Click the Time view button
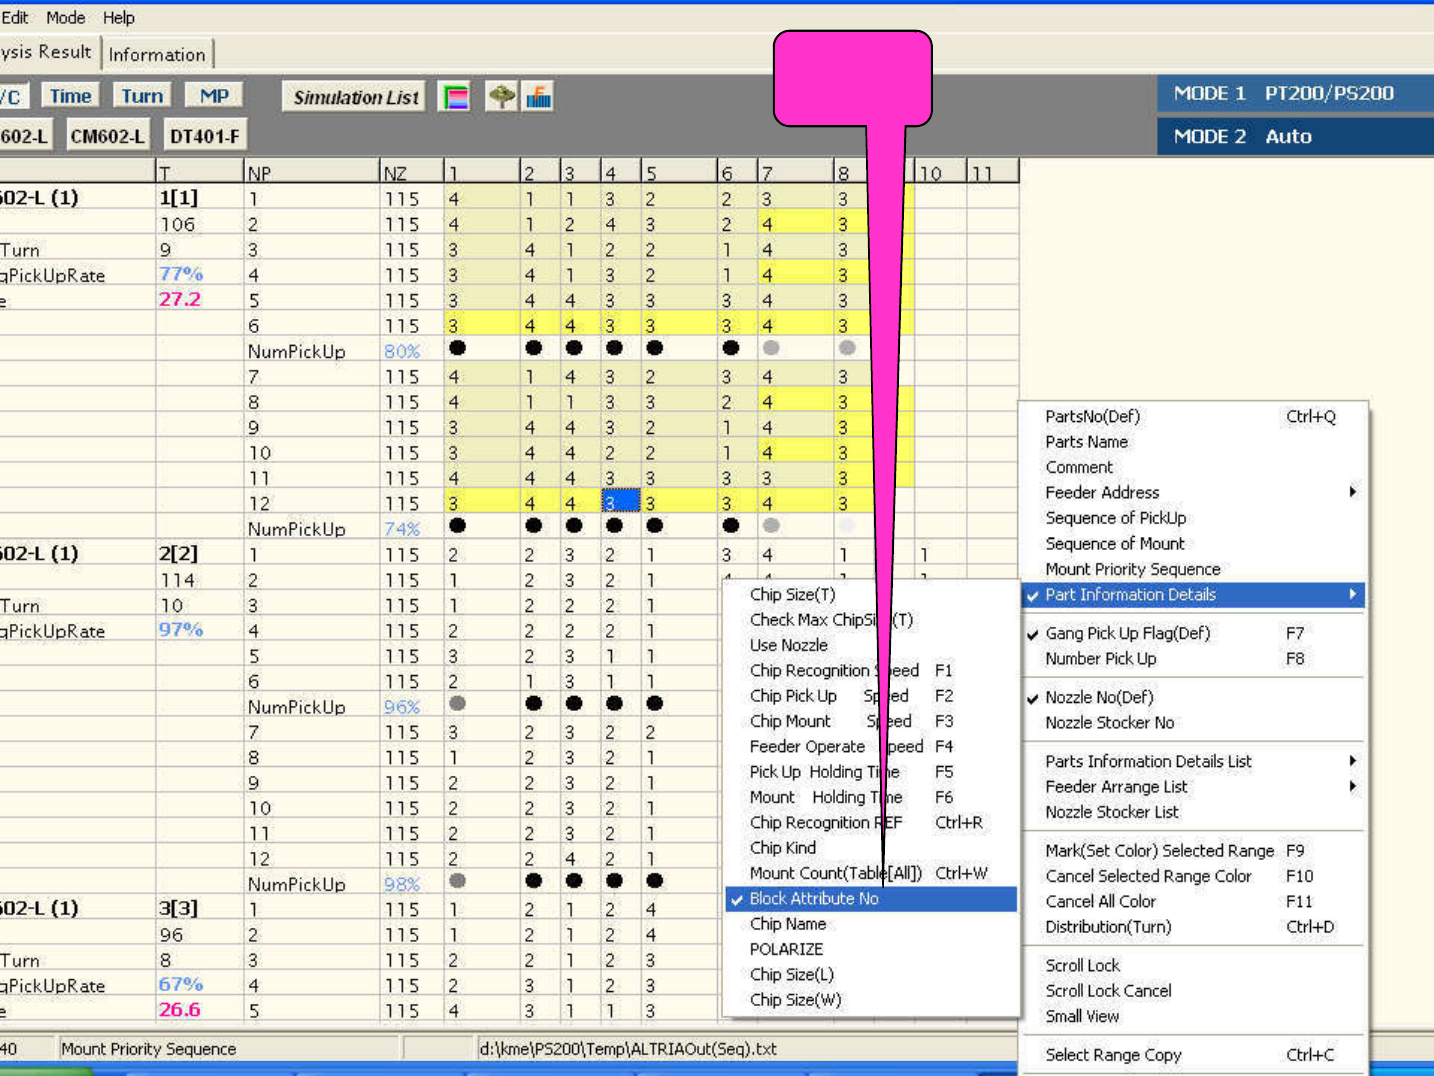The image size is (1434, 1076). click(x=70, y=96)
